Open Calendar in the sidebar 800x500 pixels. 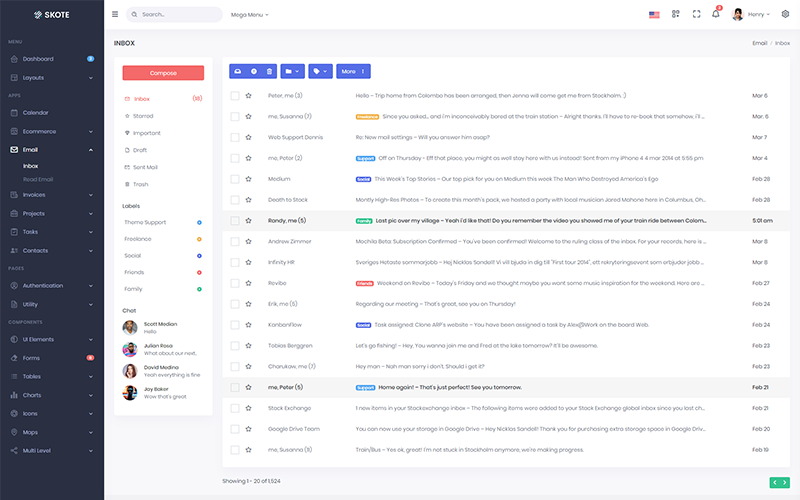click(36, 112)
